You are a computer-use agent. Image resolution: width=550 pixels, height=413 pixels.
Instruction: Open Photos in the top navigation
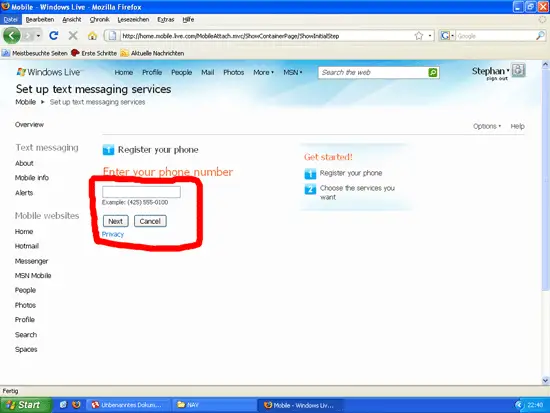tap(234, 72)
